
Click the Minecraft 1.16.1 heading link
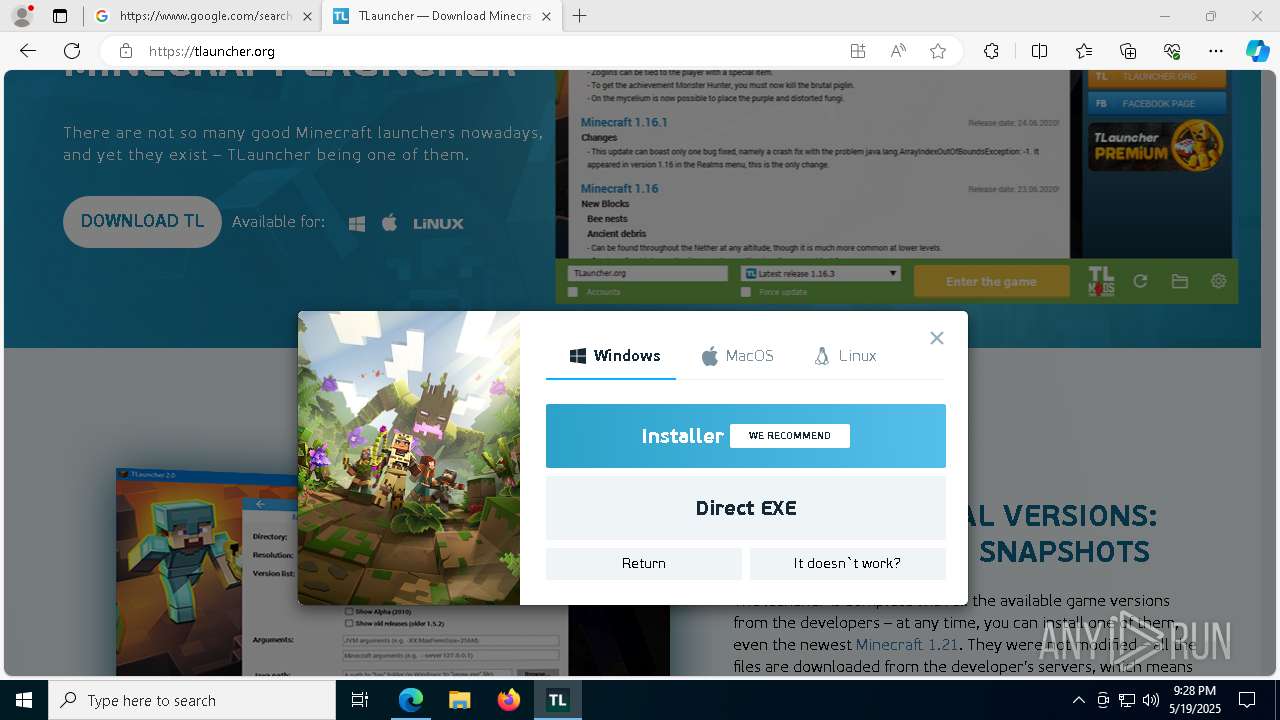tap(624, 122)
